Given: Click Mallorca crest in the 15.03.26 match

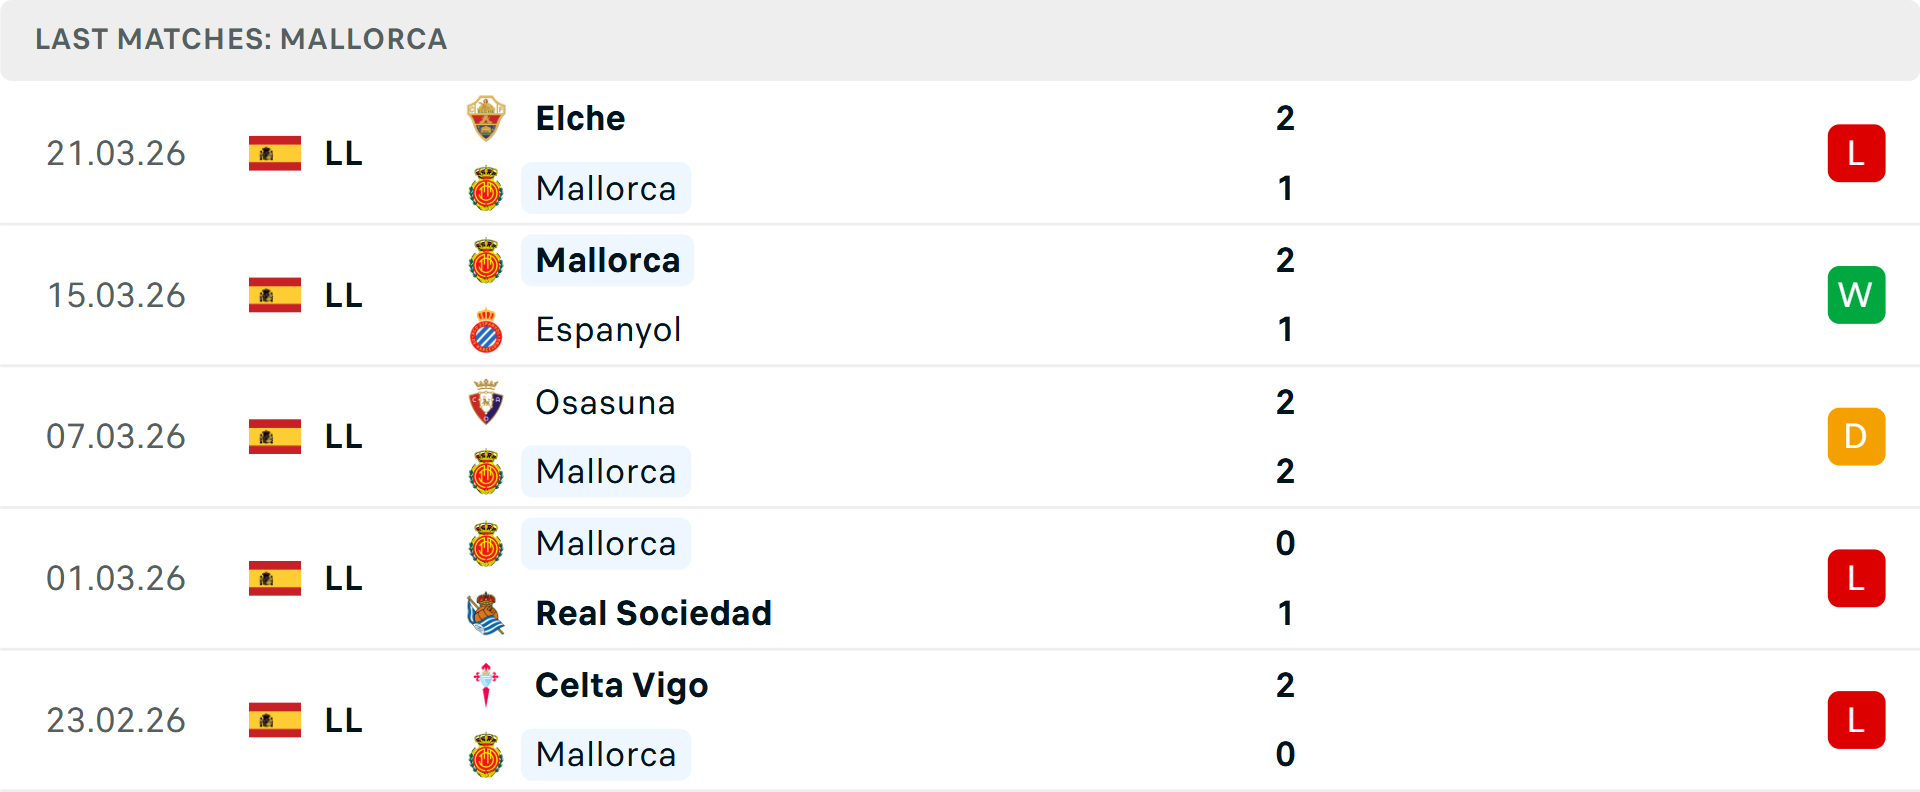Looking at the screenshot, I should coord(486,261).
